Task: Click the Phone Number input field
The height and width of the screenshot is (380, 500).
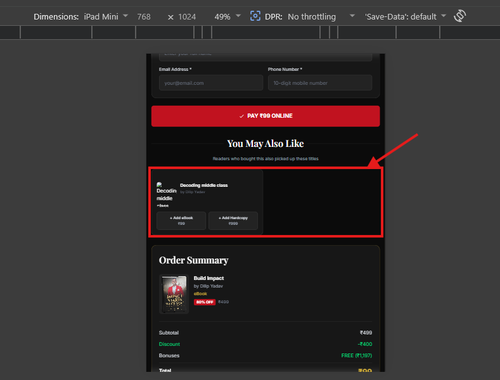Action: (x=320, y=83)
